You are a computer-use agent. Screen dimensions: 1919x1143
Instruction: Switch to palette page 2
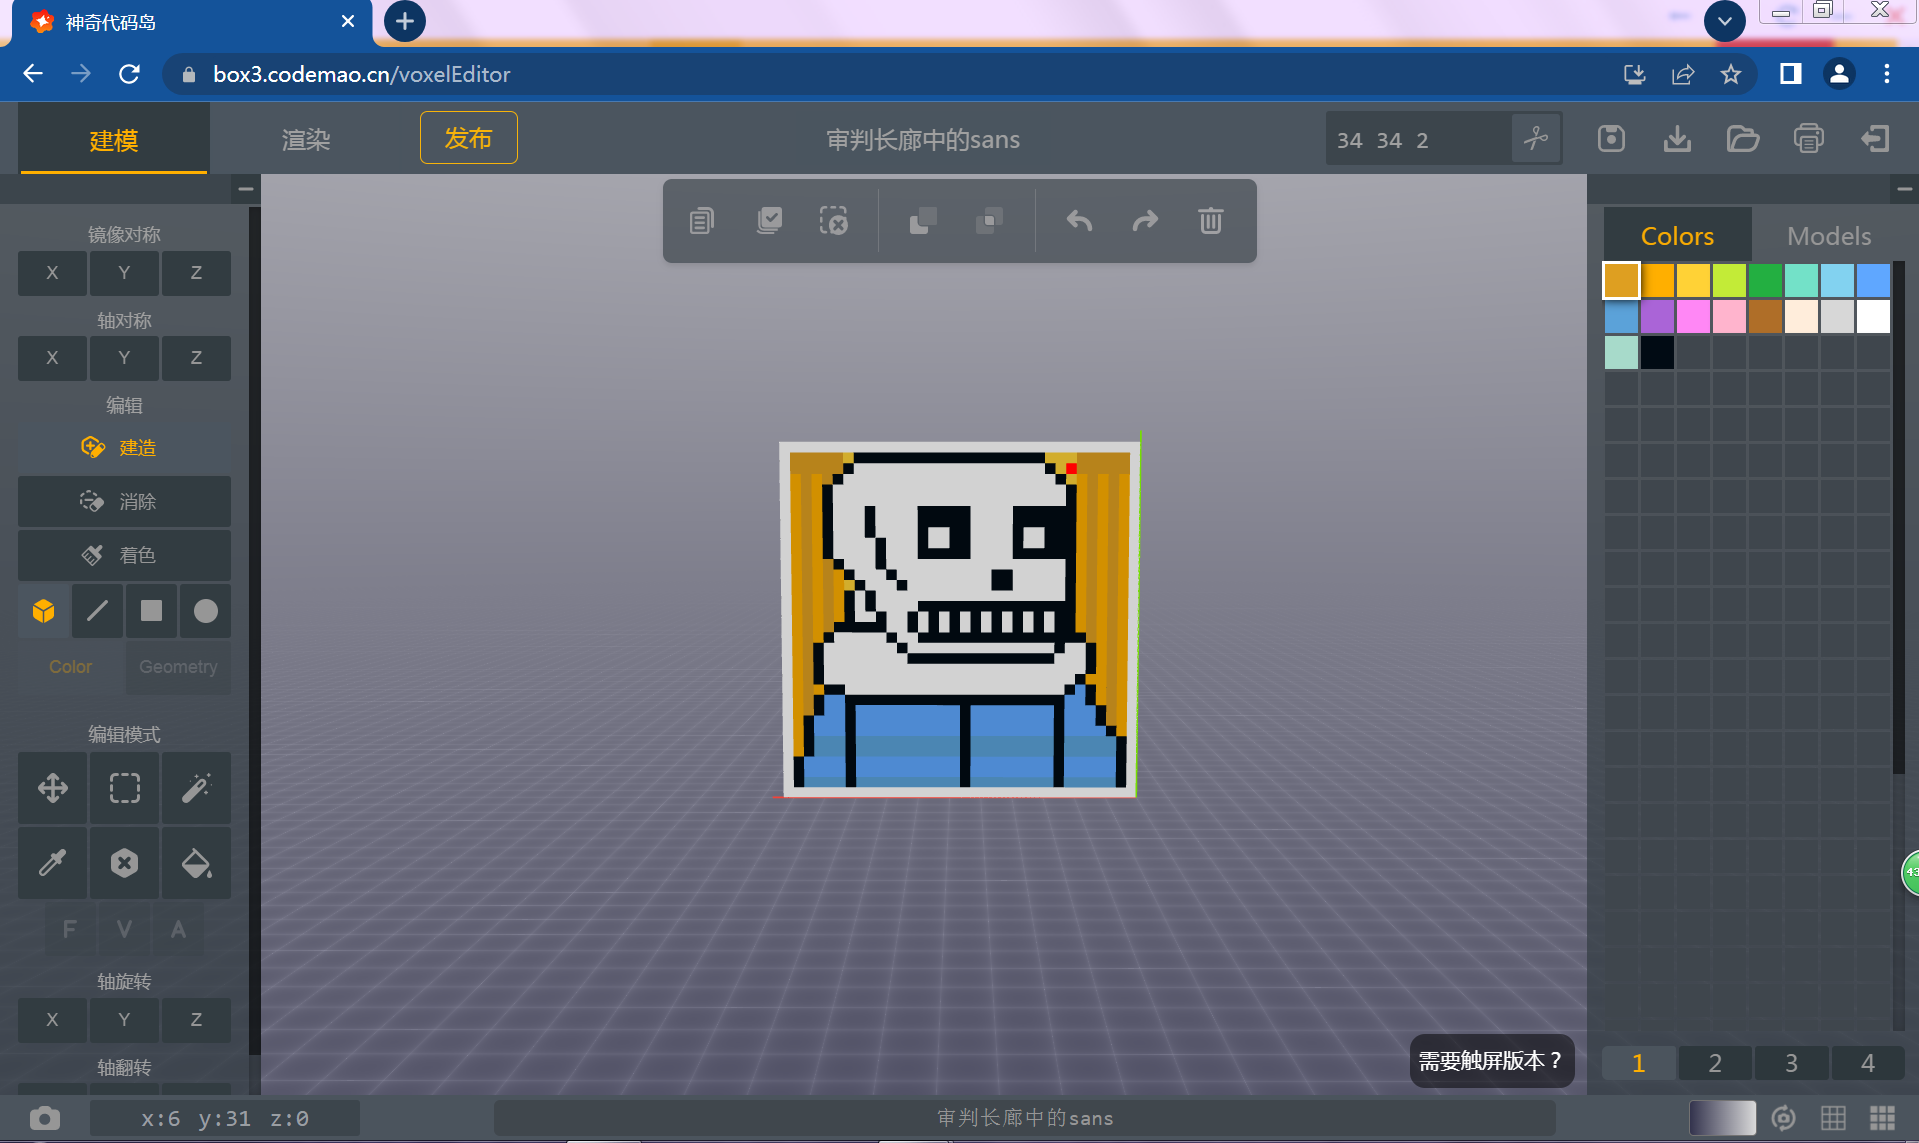click(1715, 1063)
